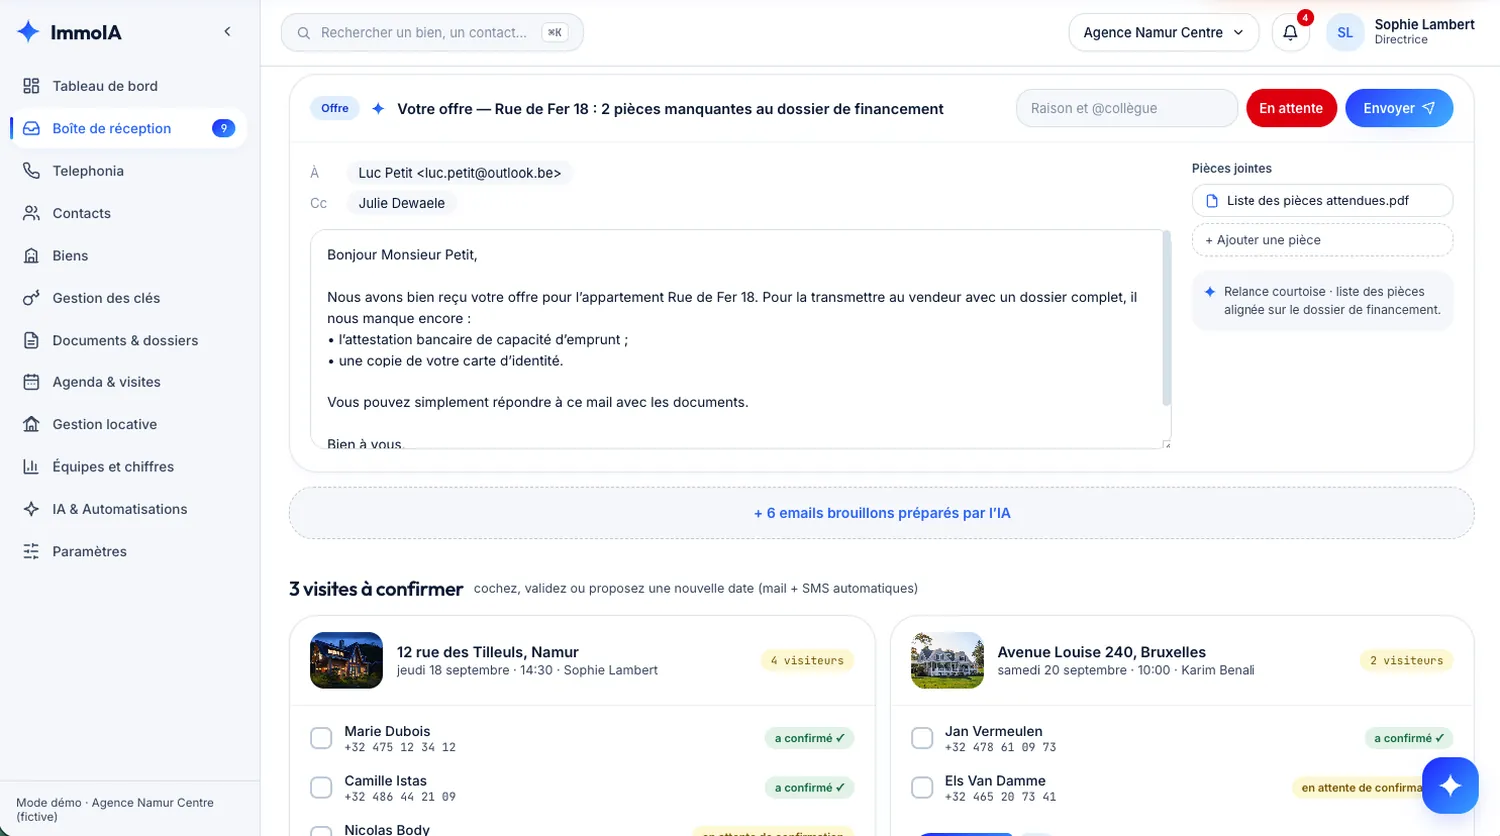Click the Offre tag label
This screenshot has width=1500, height=836.
[x=335, y=108]
